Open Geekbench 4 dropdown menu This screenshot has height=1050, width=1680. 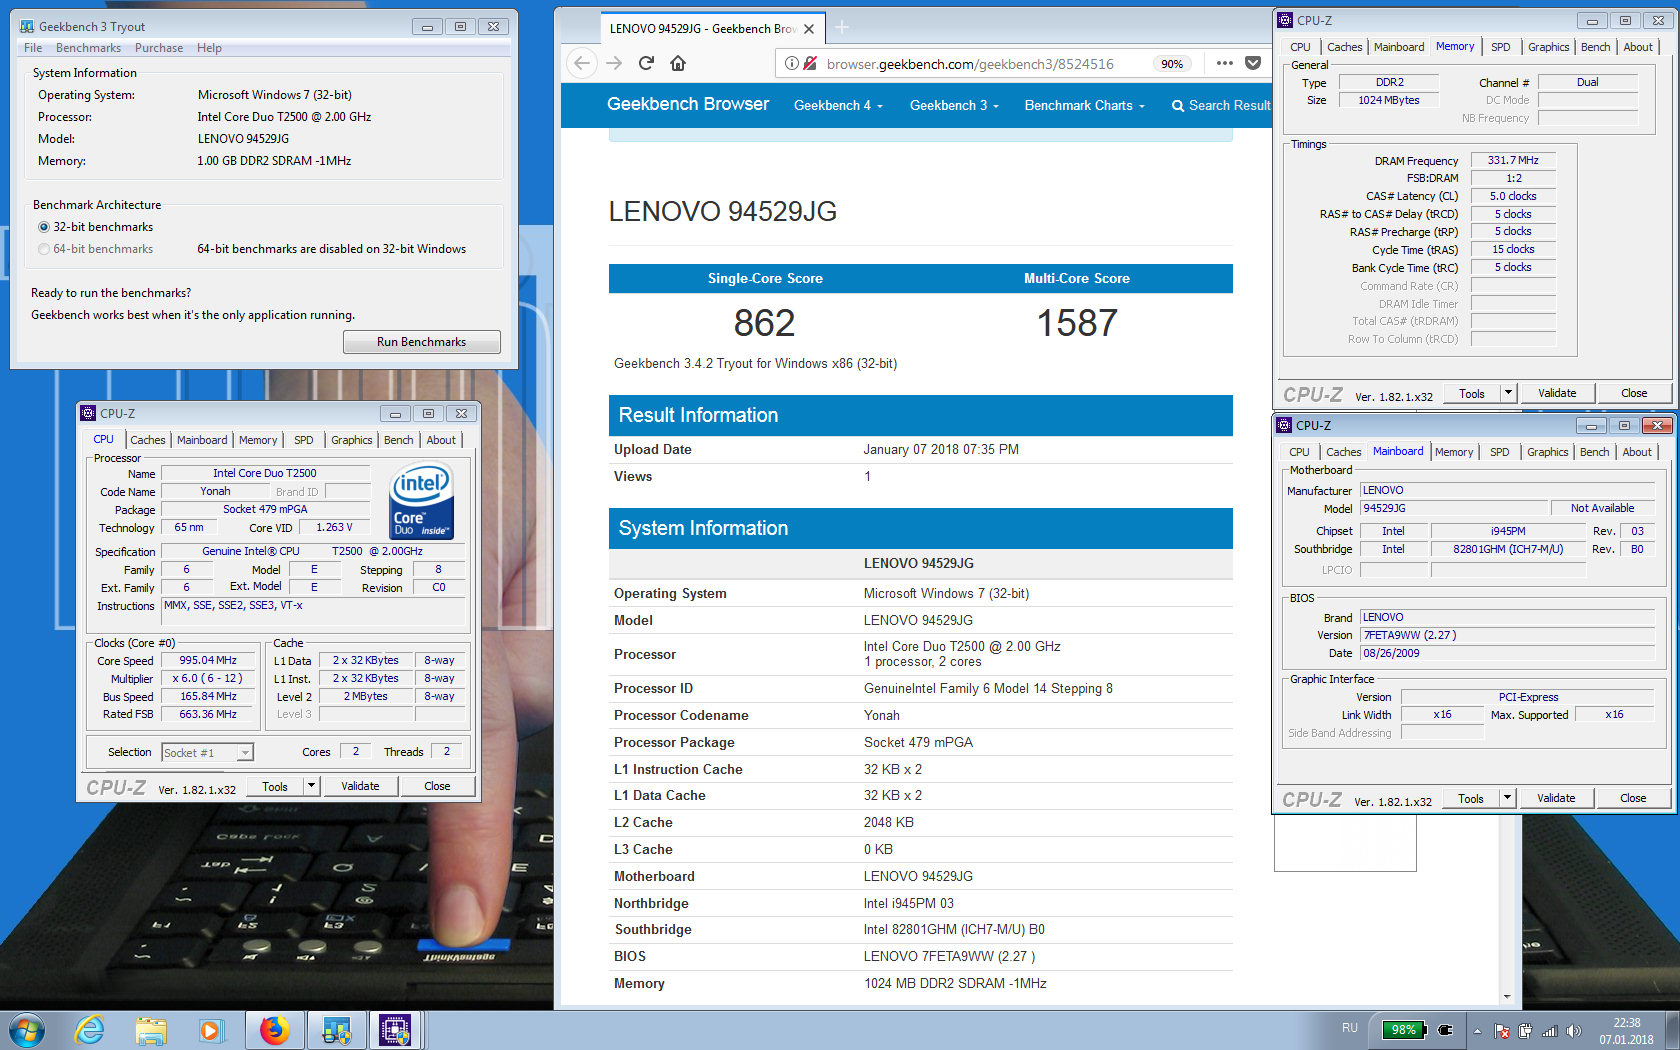pyautogui.click(x=838, y=105)
